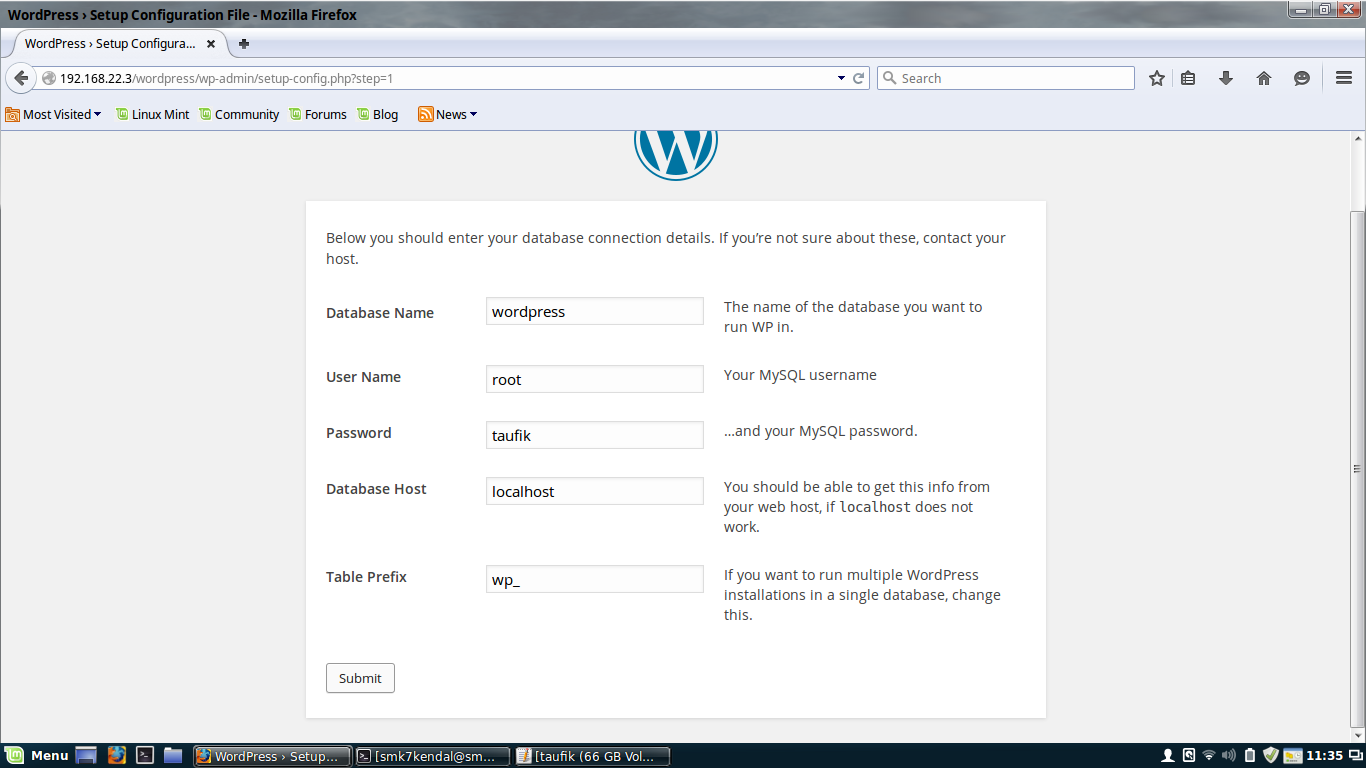Close the WordPress Setup Configuration tab

click(x=211, y=44)
